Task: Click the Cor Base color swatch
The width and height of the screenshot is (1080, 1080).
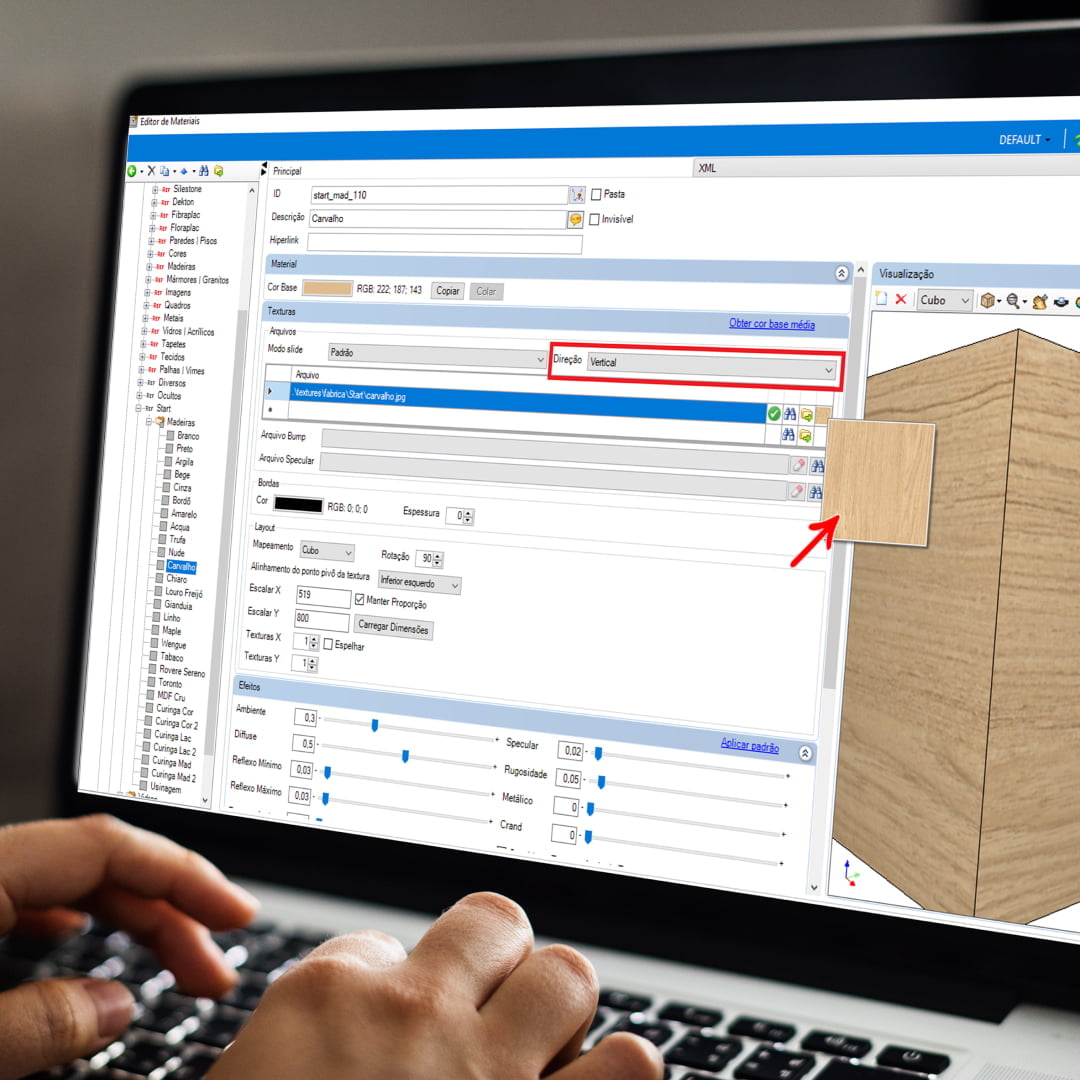Action: point(327,289)
